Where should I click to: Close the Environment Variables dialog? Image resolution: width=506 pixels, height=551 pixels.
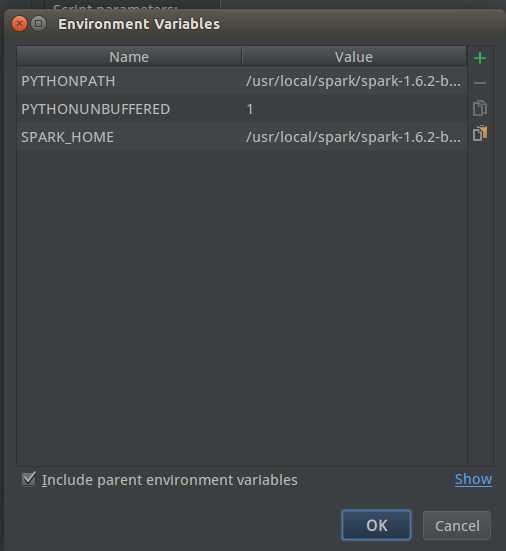point(19,24)
